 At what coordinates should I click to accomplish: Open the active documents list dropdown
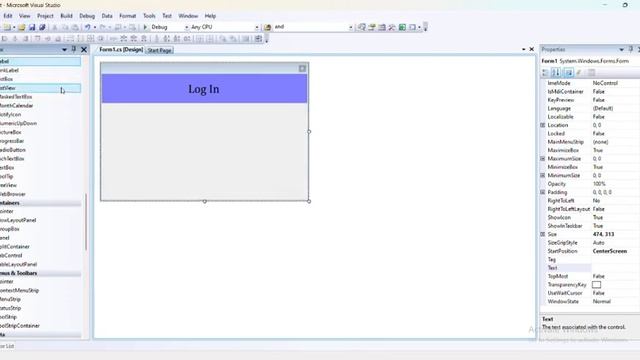point(524,49)
